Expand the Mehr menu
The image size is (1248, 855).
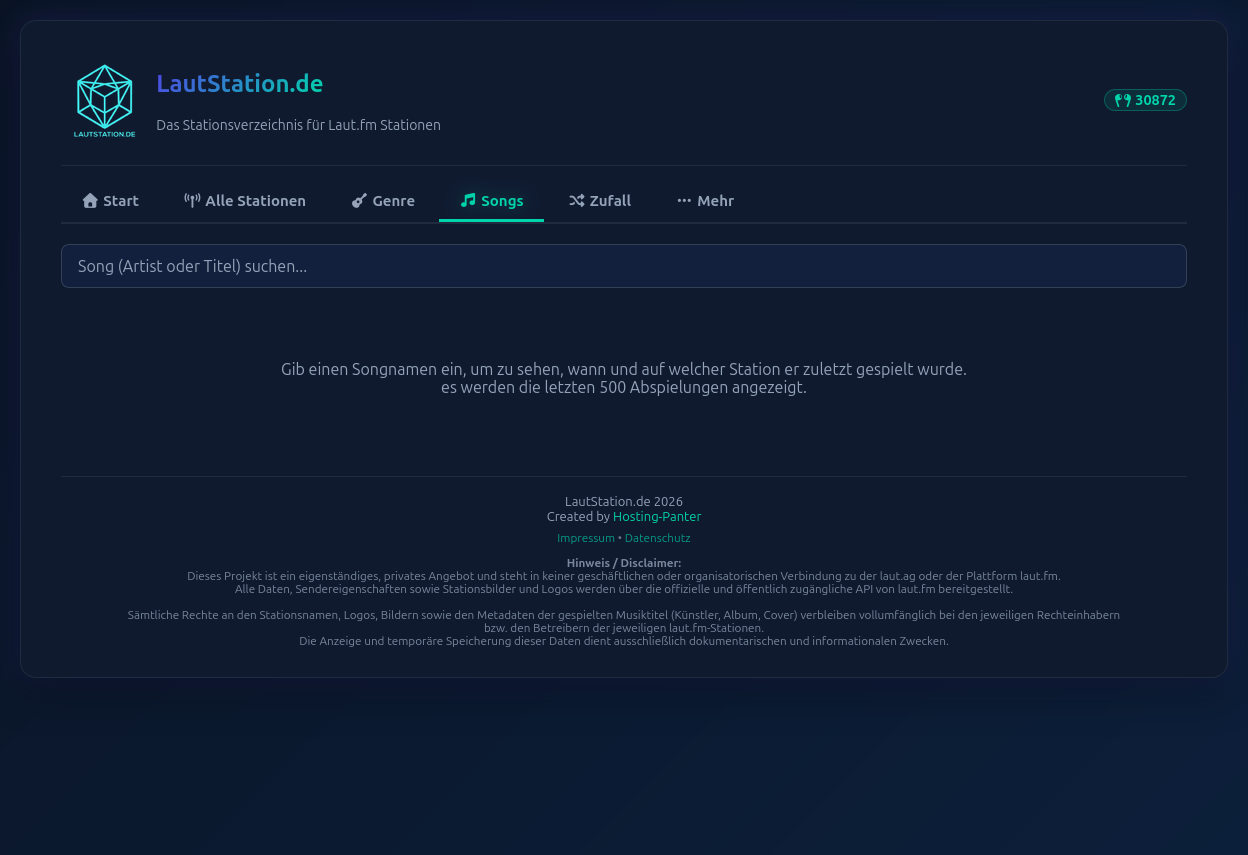705,201
